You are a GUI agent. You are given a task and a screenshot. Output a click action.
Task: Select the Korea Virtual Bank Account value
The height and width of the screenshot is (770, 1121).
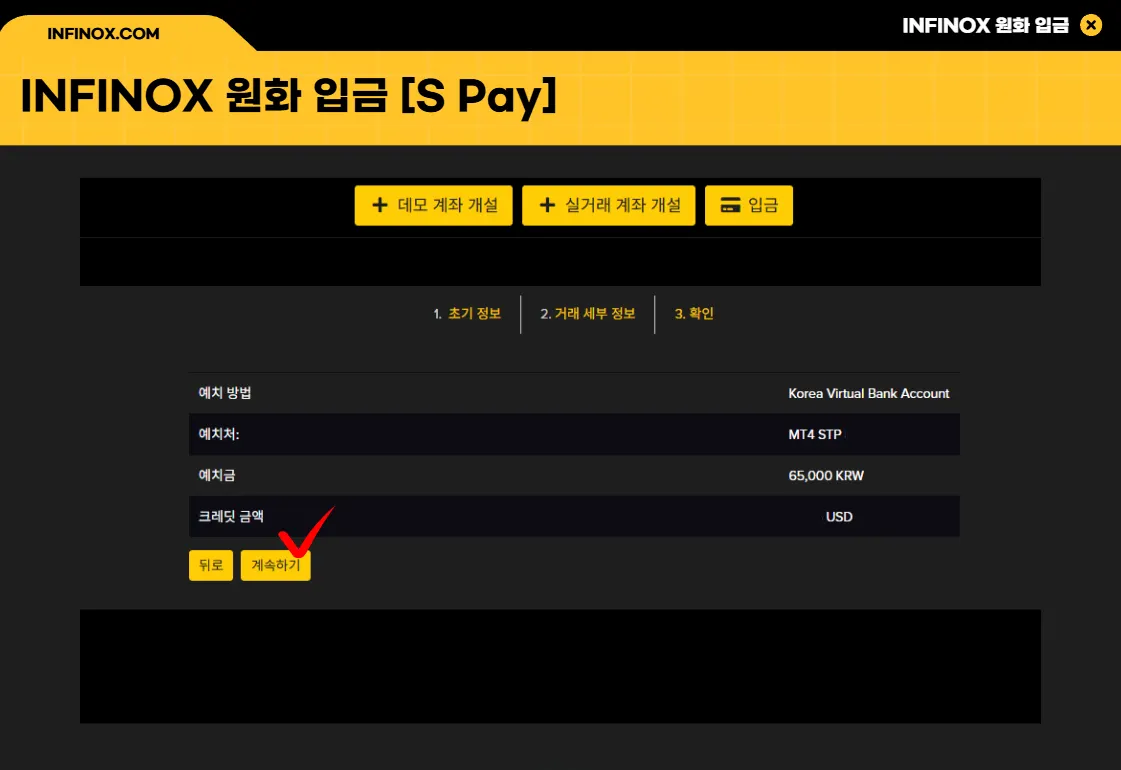(869, 393)
